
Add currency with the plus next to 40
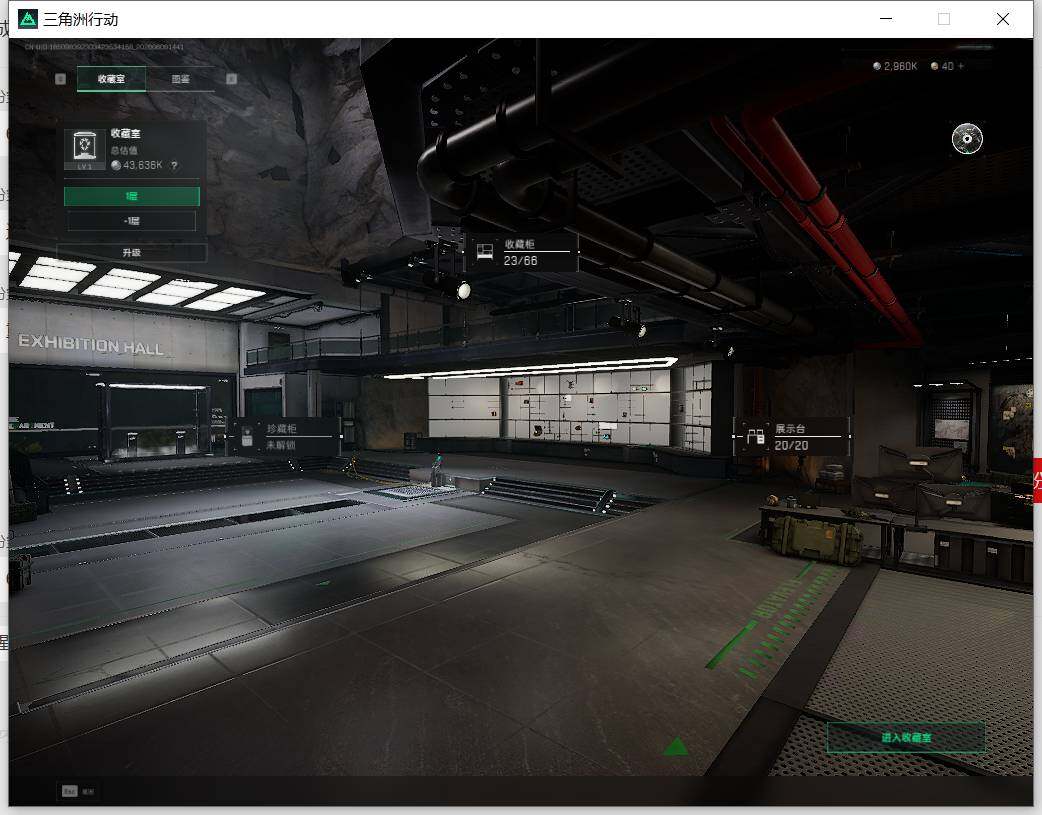pyautogui.click(x=961, y=66)
